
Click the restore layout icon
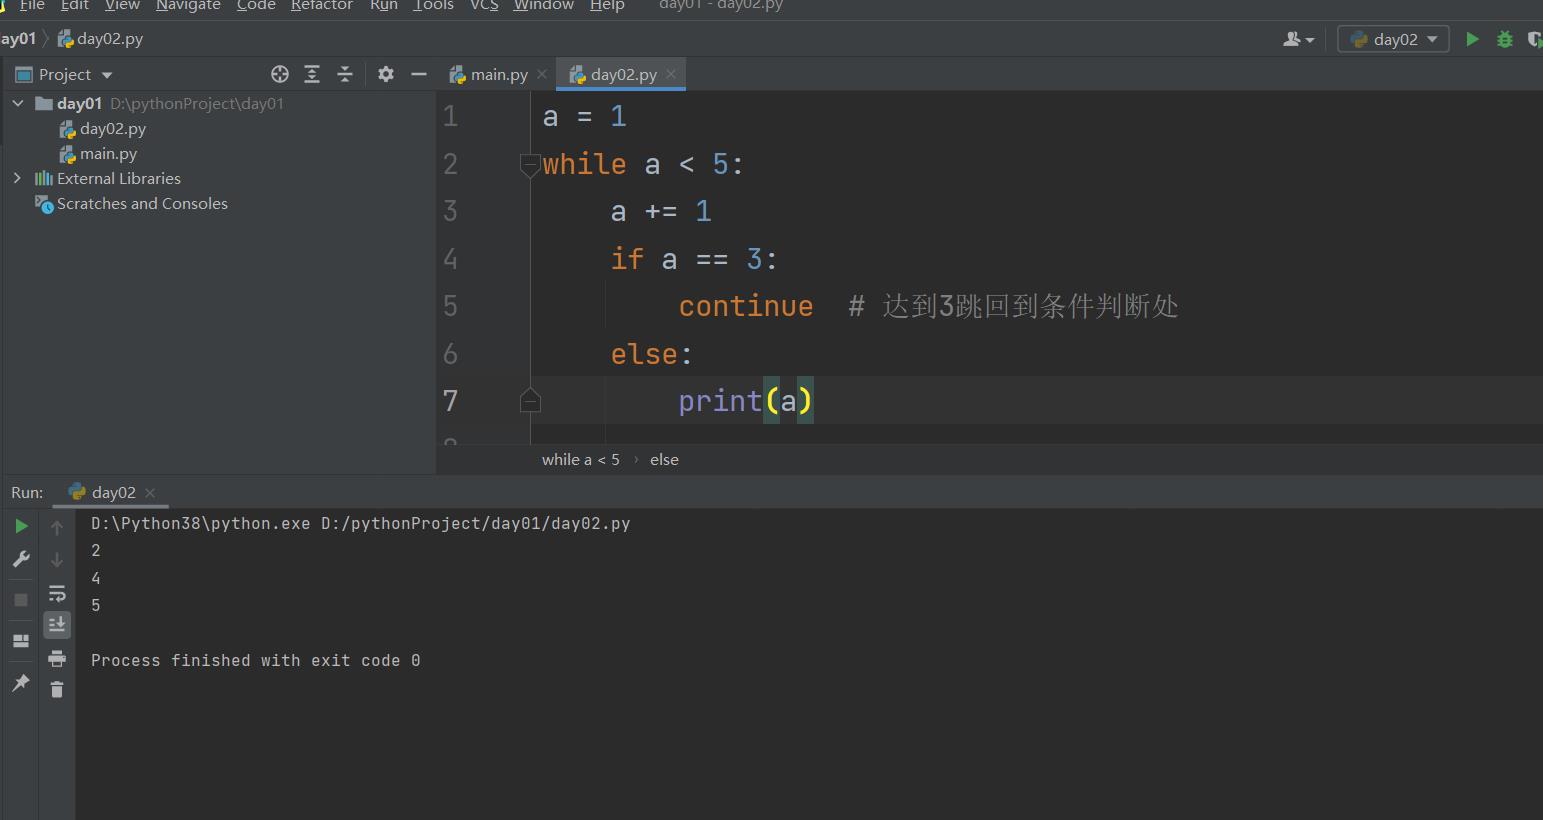pyautogui.click(x=21, y=641)
